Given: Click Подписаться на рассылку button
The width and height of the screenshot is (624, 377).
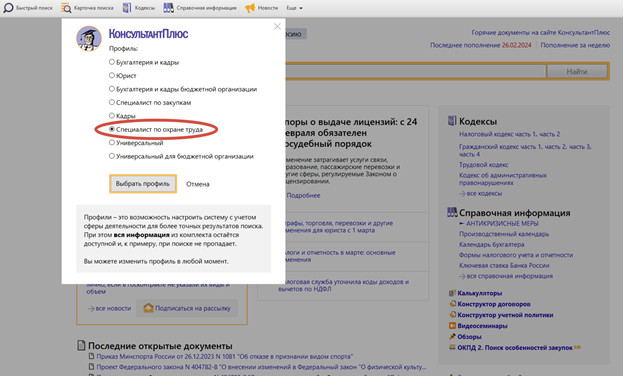Looking at the screenshot, I should [187, 308].
